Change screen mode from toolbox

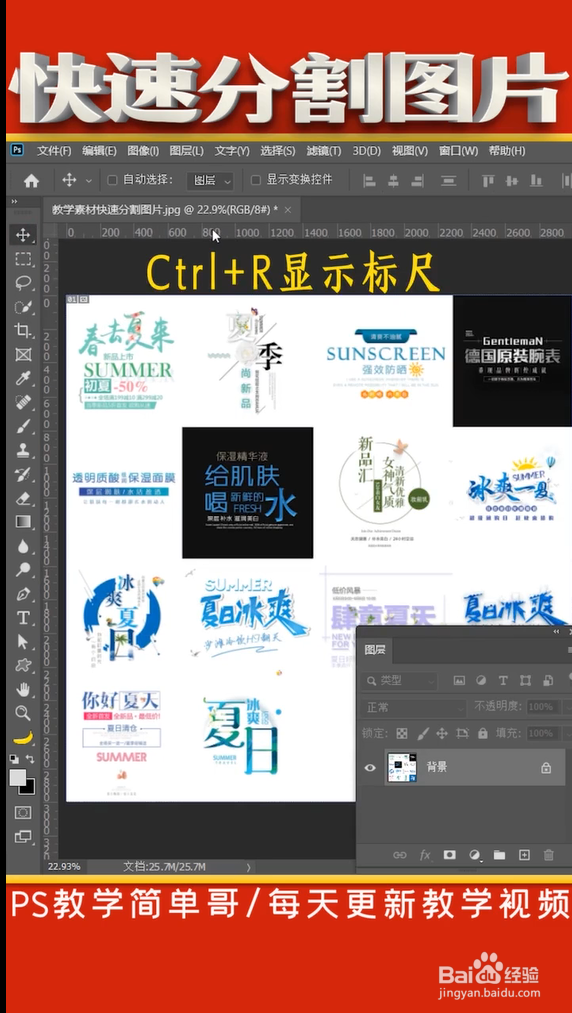23,837
